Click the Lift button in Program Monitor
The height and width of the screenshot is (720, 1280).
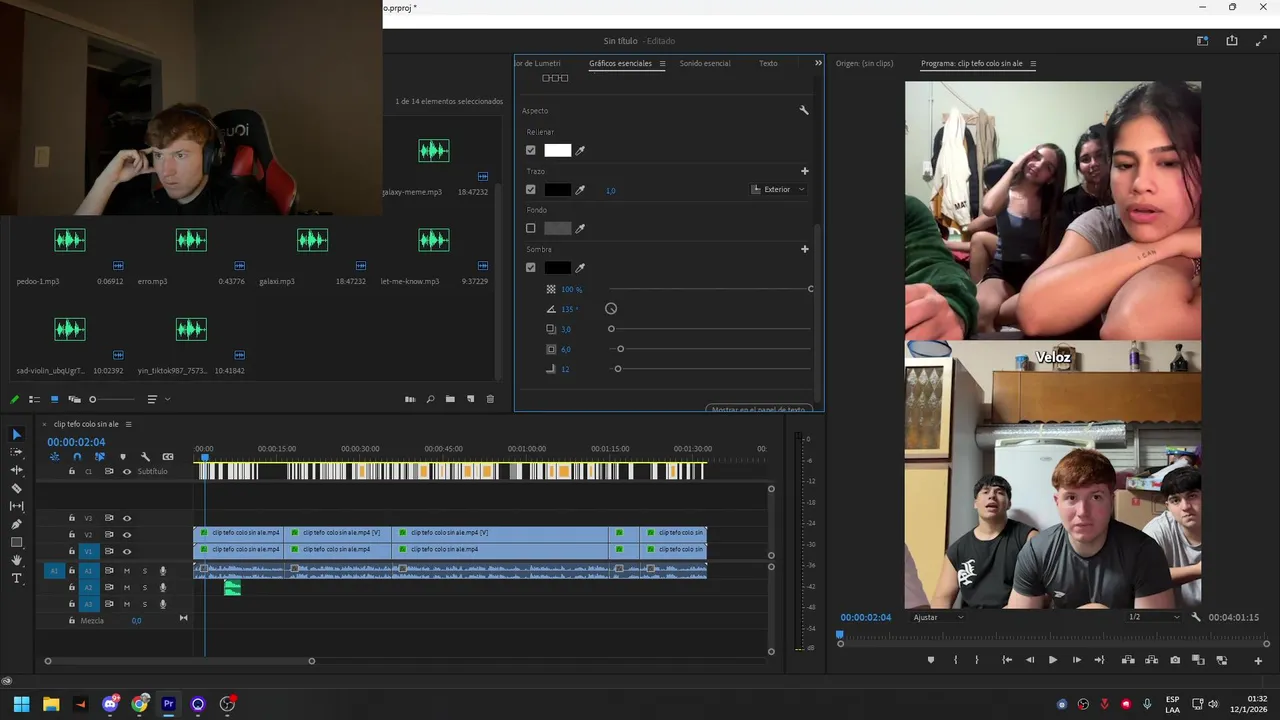1128,660
